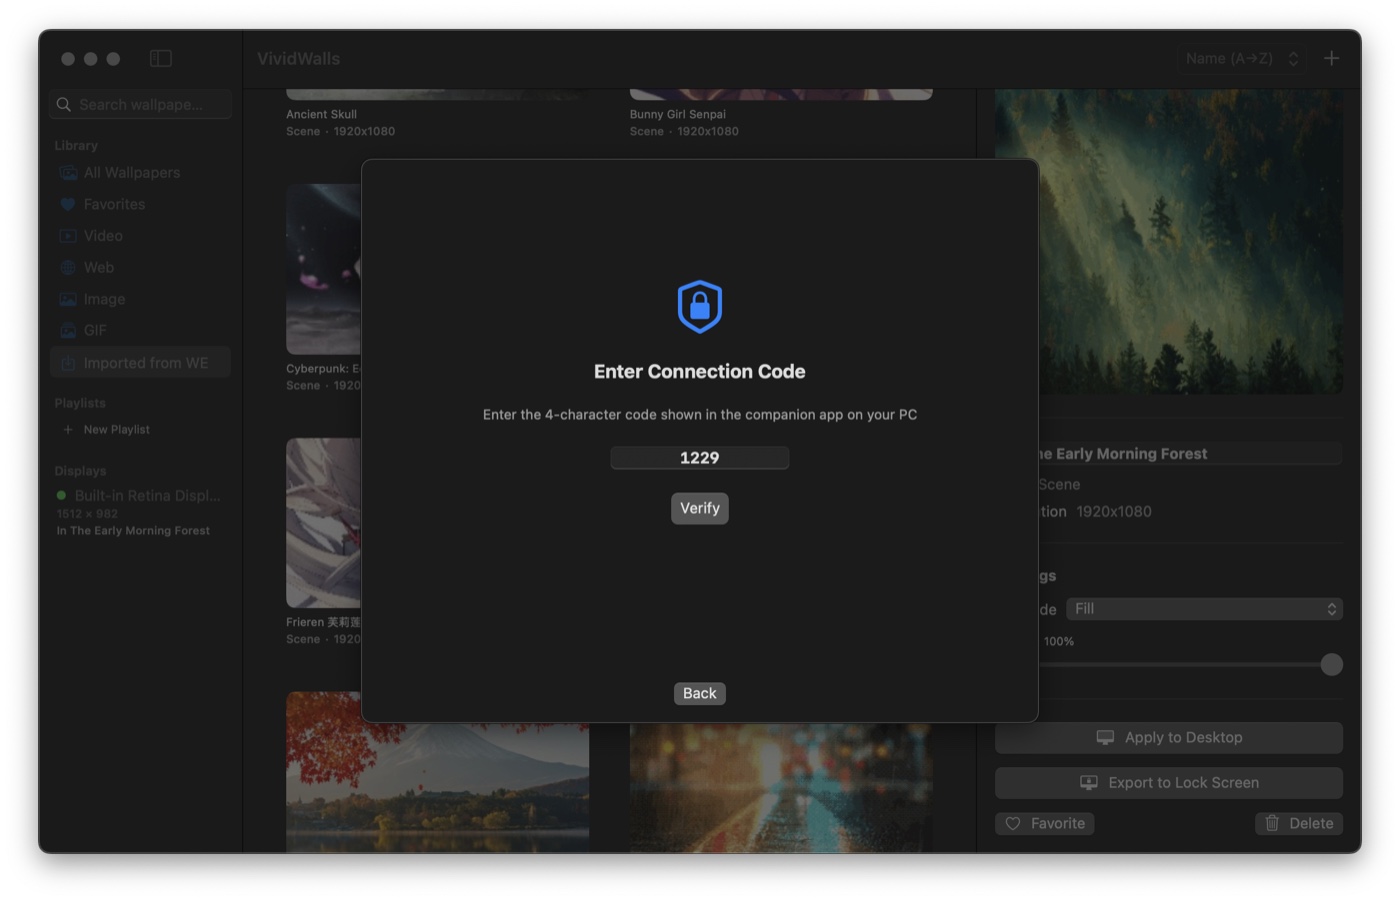1400x901 pixels.
Task: Click the Verify button
Action: click(699, 508)
